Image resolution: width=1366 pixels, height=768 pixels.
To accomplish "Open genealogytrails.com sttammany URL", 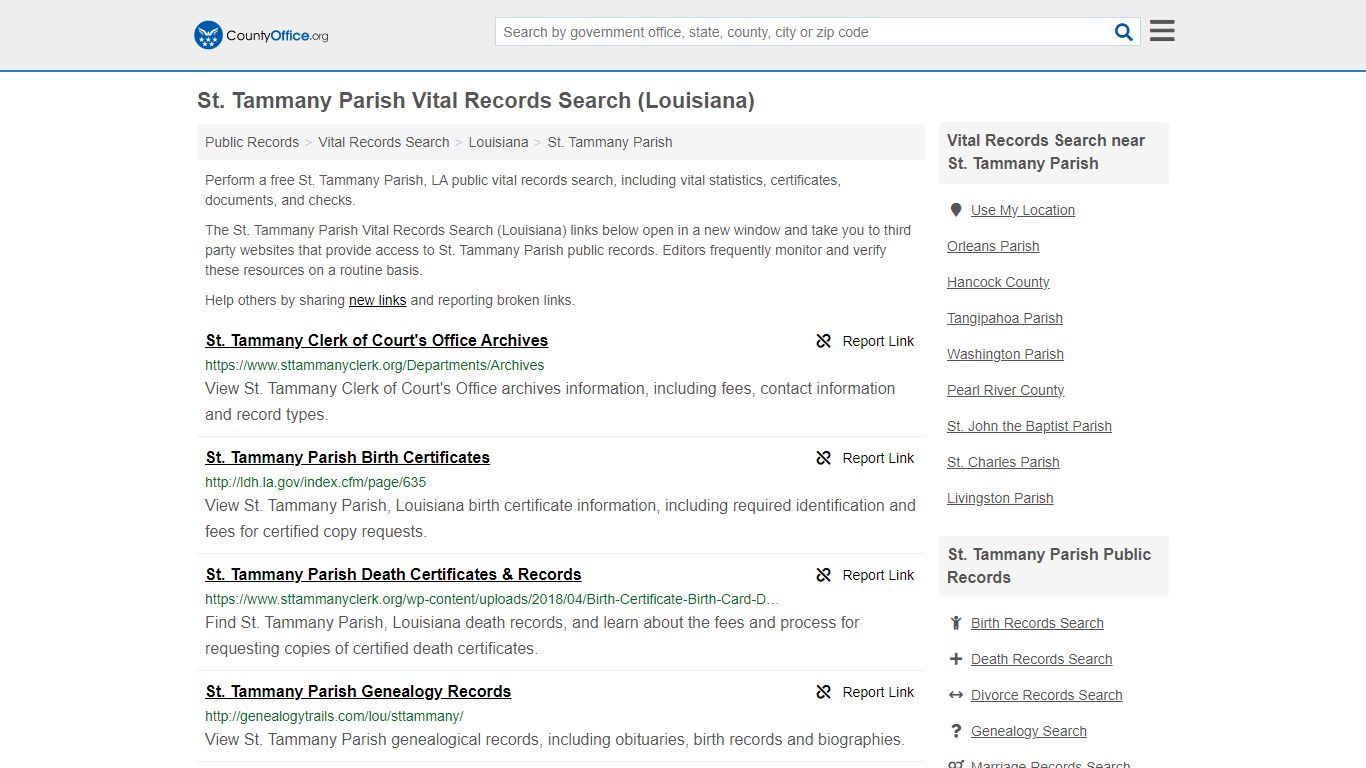I will pos(334,716).
